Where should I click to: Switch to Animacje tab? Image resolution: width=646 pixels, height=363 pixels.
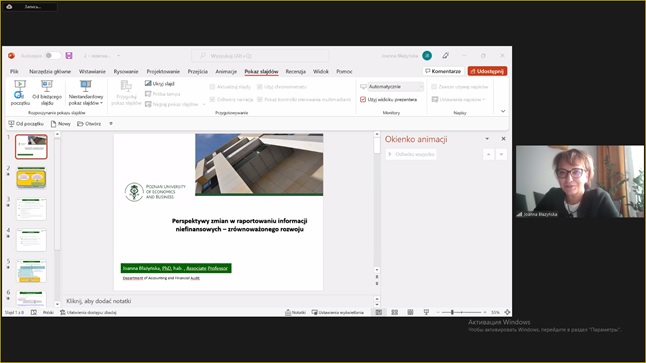coord(226,71)
